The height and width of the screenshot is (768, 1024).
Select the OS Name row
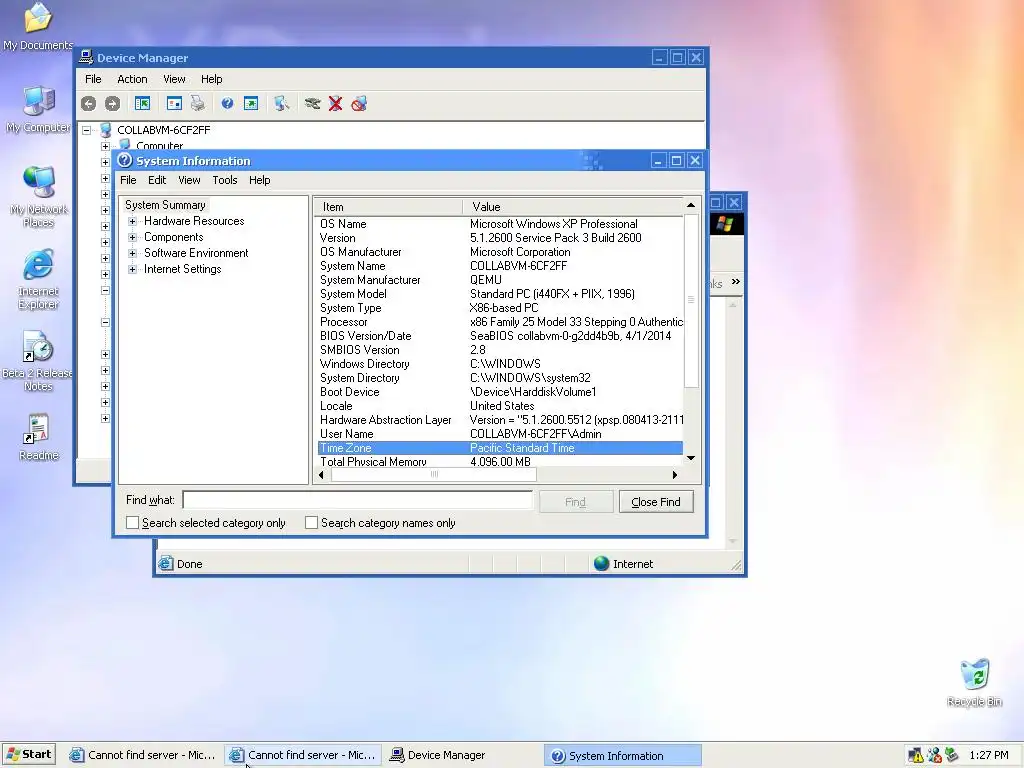(x=500, y=224)
